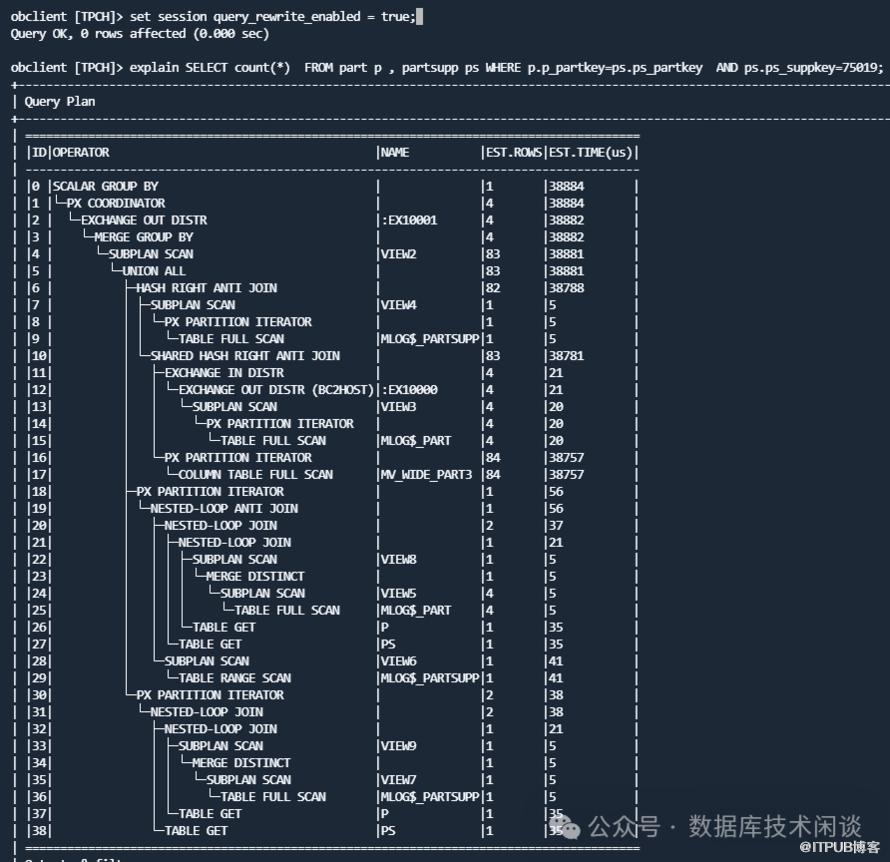Click the OPERATOR column header
This screenshot has height=862, width=890.
pyautogui.click(x=81, y=152)
